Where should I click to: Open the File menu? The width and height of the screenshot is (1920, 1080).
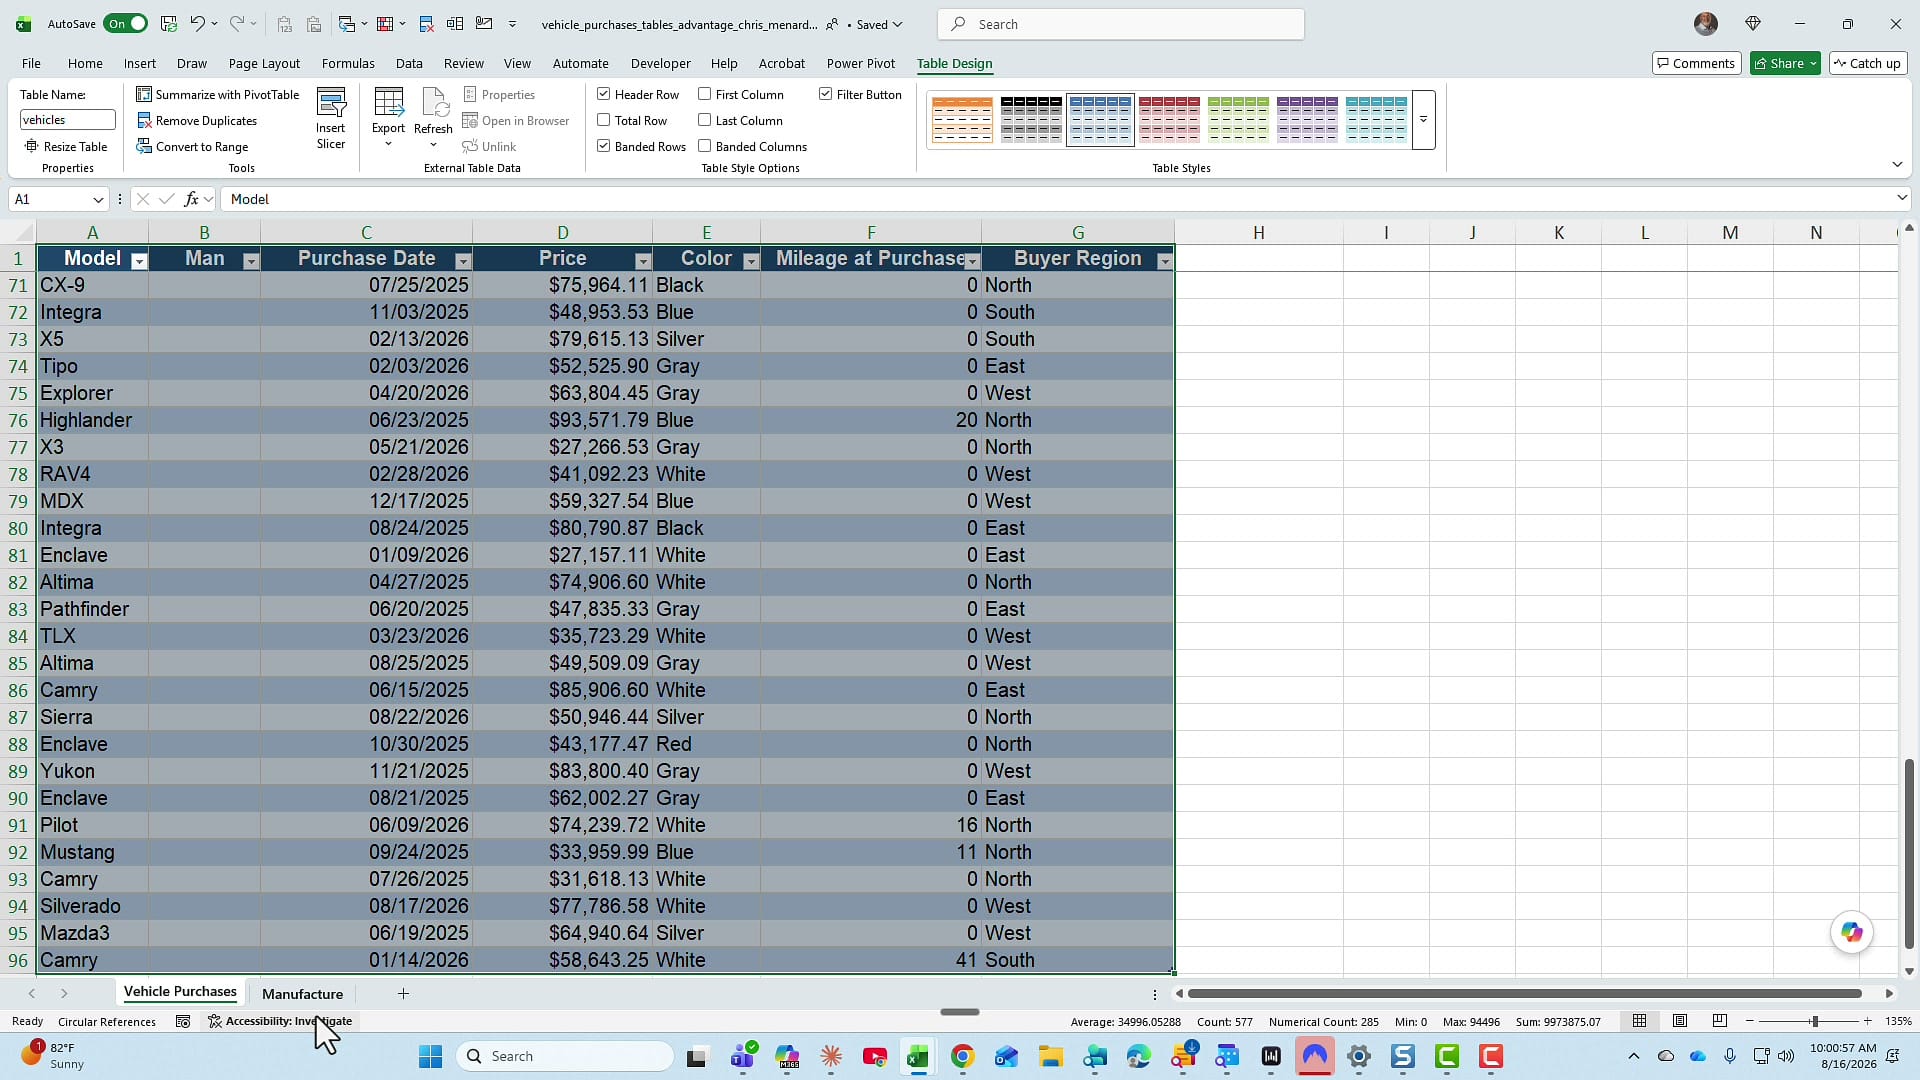pos(31,63)
